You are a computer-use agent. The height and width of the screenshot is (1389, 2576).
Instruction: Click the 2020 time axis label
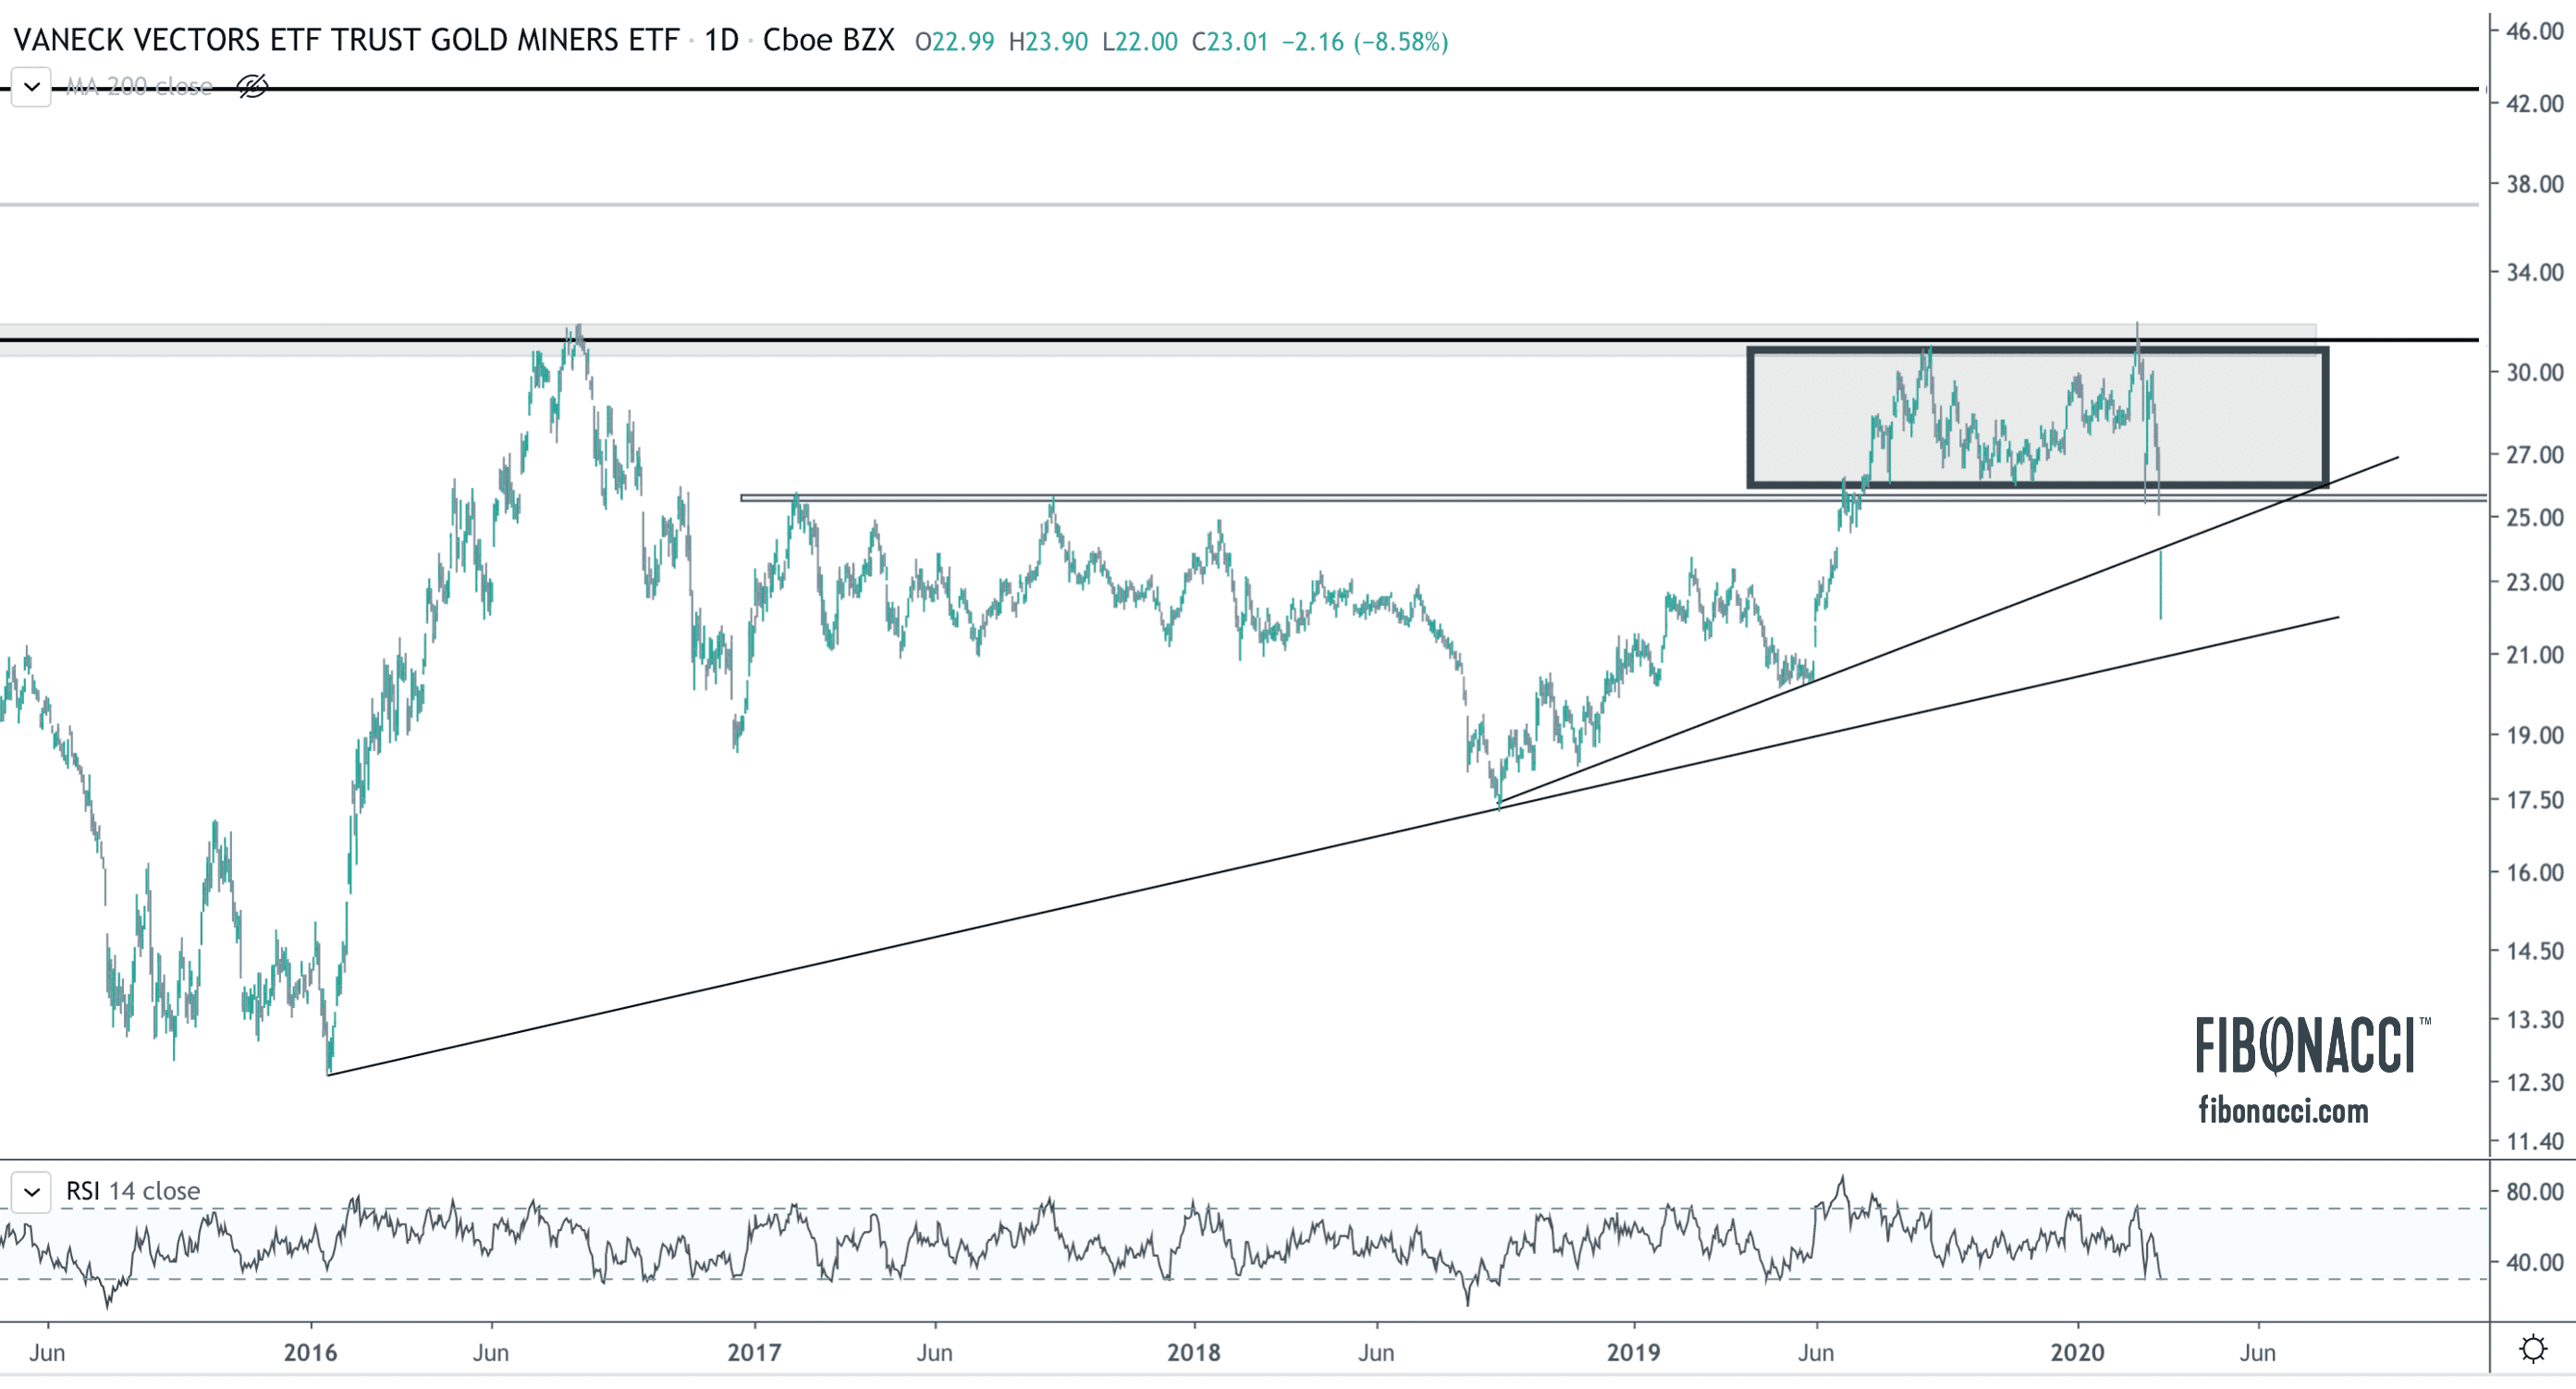pyautogui.click(x=2077, y=1353)
